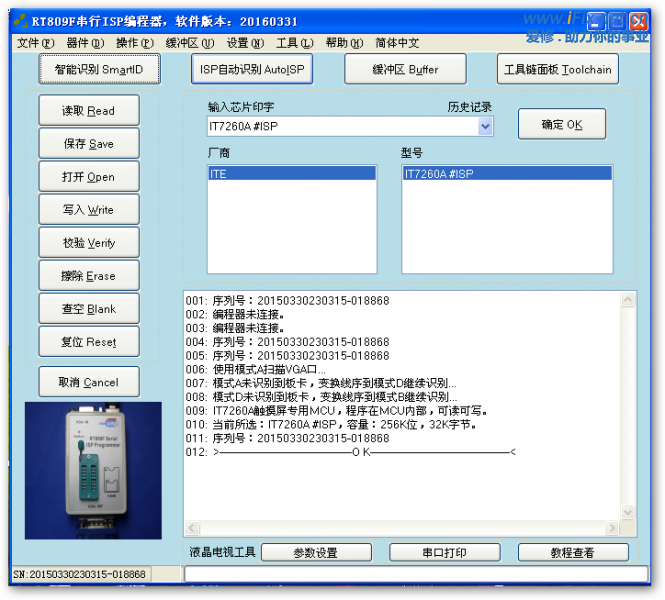Open the 工具(L) menu
This screenshot has height=600, width=665.
coord(295,43)
